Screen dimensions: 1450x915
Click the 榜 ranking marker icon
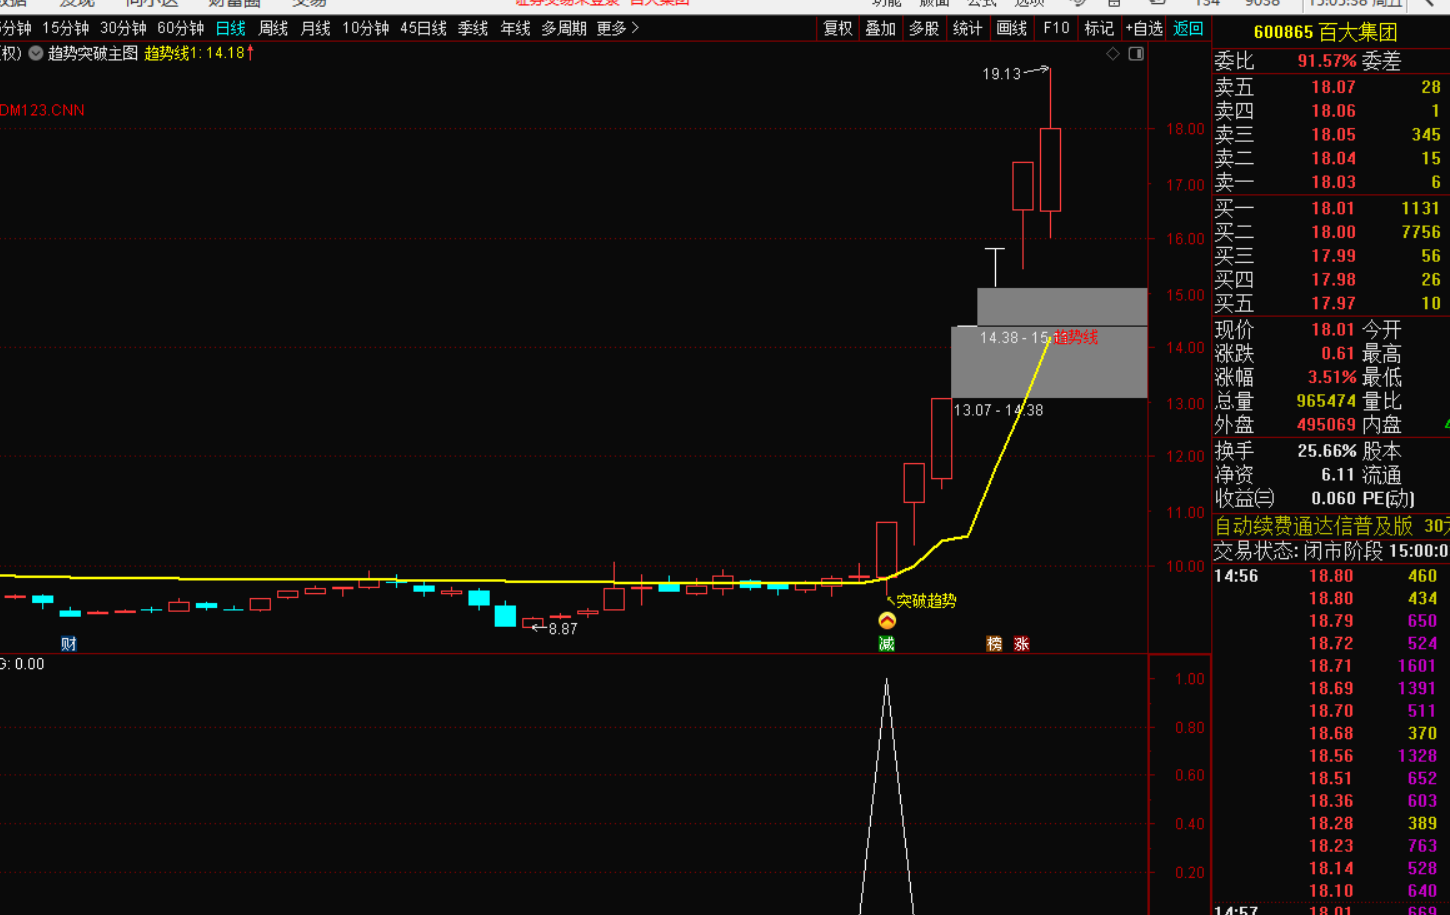click(x=994, y=644)
